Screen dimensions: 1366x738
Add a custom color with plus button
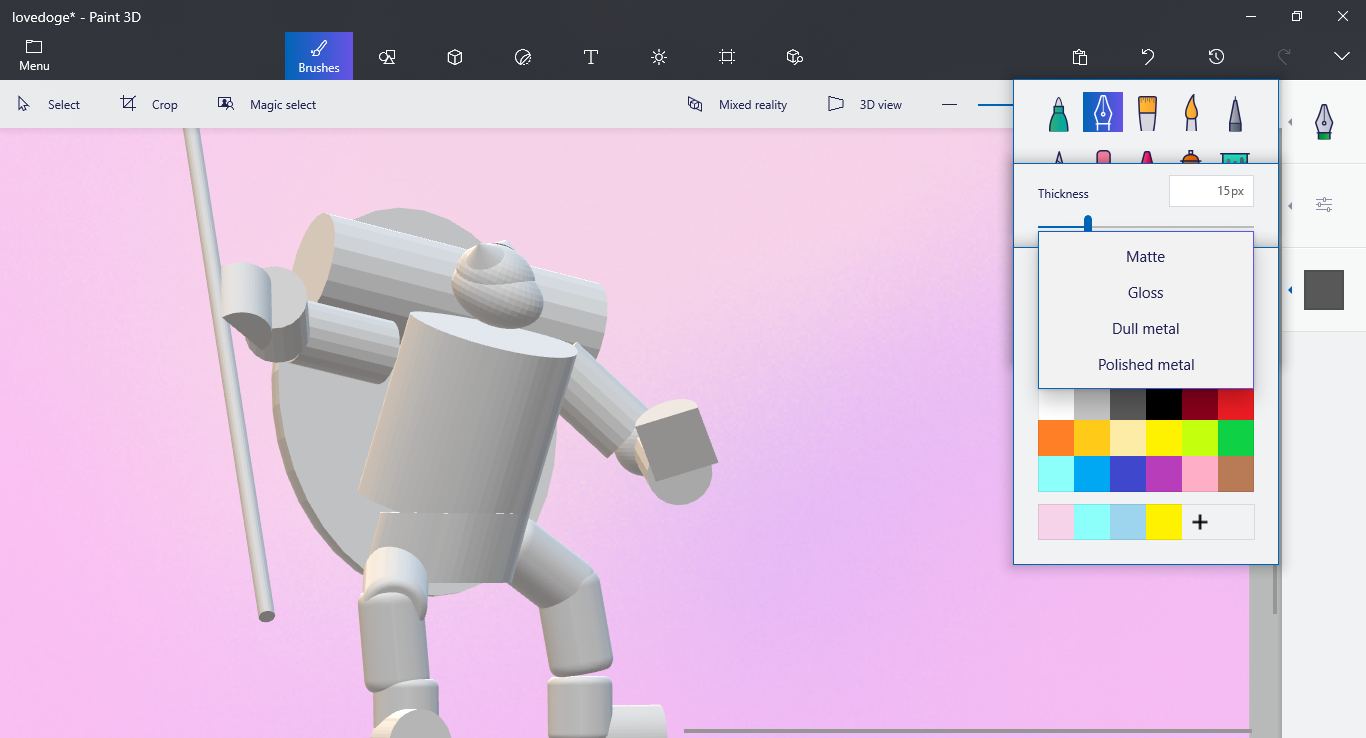tap(1200, 522)
